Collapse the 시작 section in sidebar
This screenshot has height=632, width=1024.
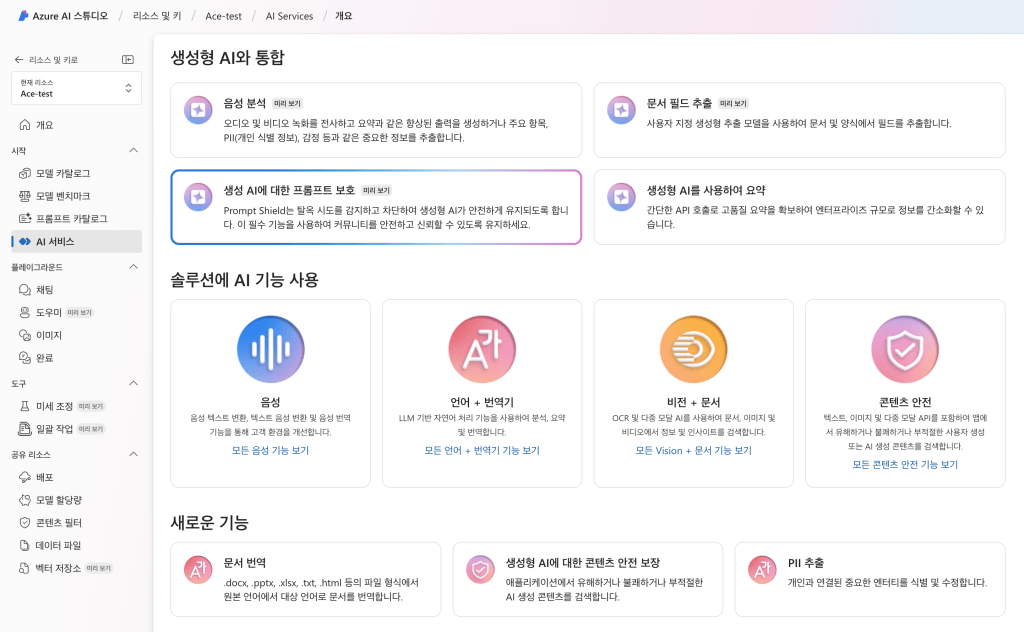click(134, 150)
